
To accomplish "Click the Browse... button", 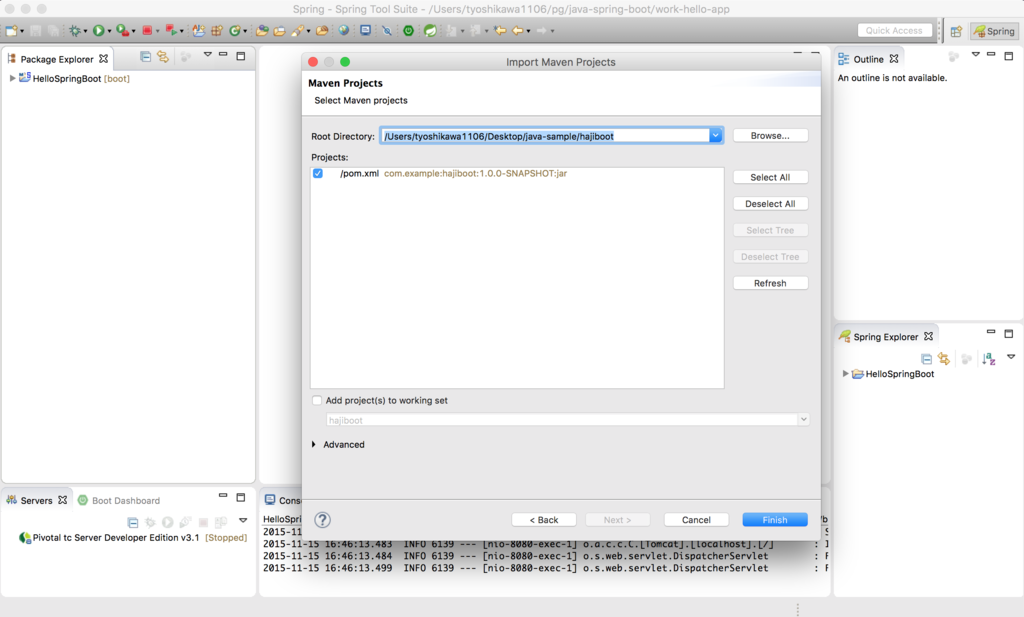I will [x=770, y=136].
